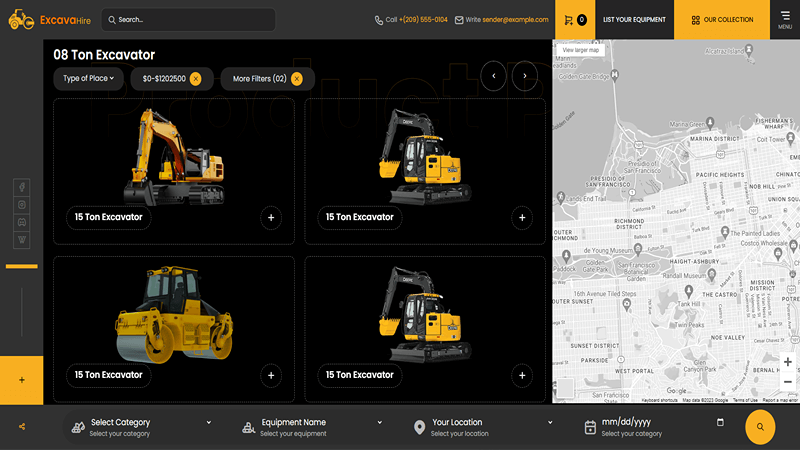Click the ExcavaHire logo
Viewport: 800px width, 450px height.
(x=49, y=20)
